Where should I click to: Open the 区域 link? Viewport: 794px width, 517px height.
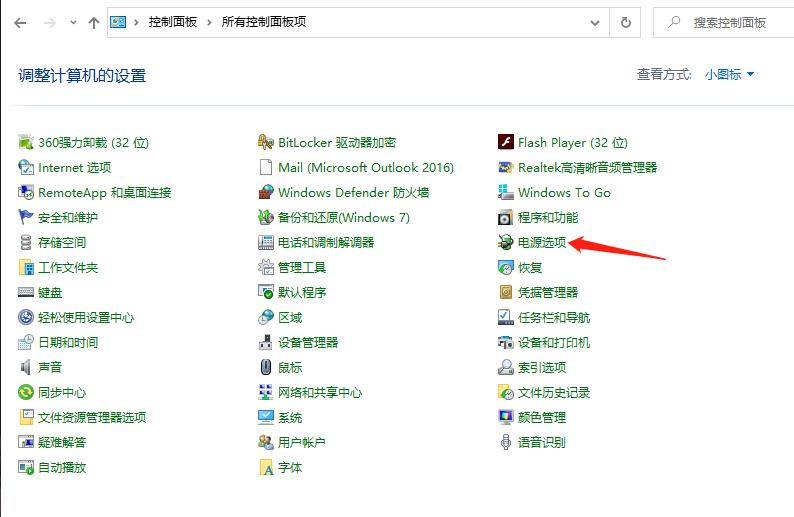tap(290, 318)
